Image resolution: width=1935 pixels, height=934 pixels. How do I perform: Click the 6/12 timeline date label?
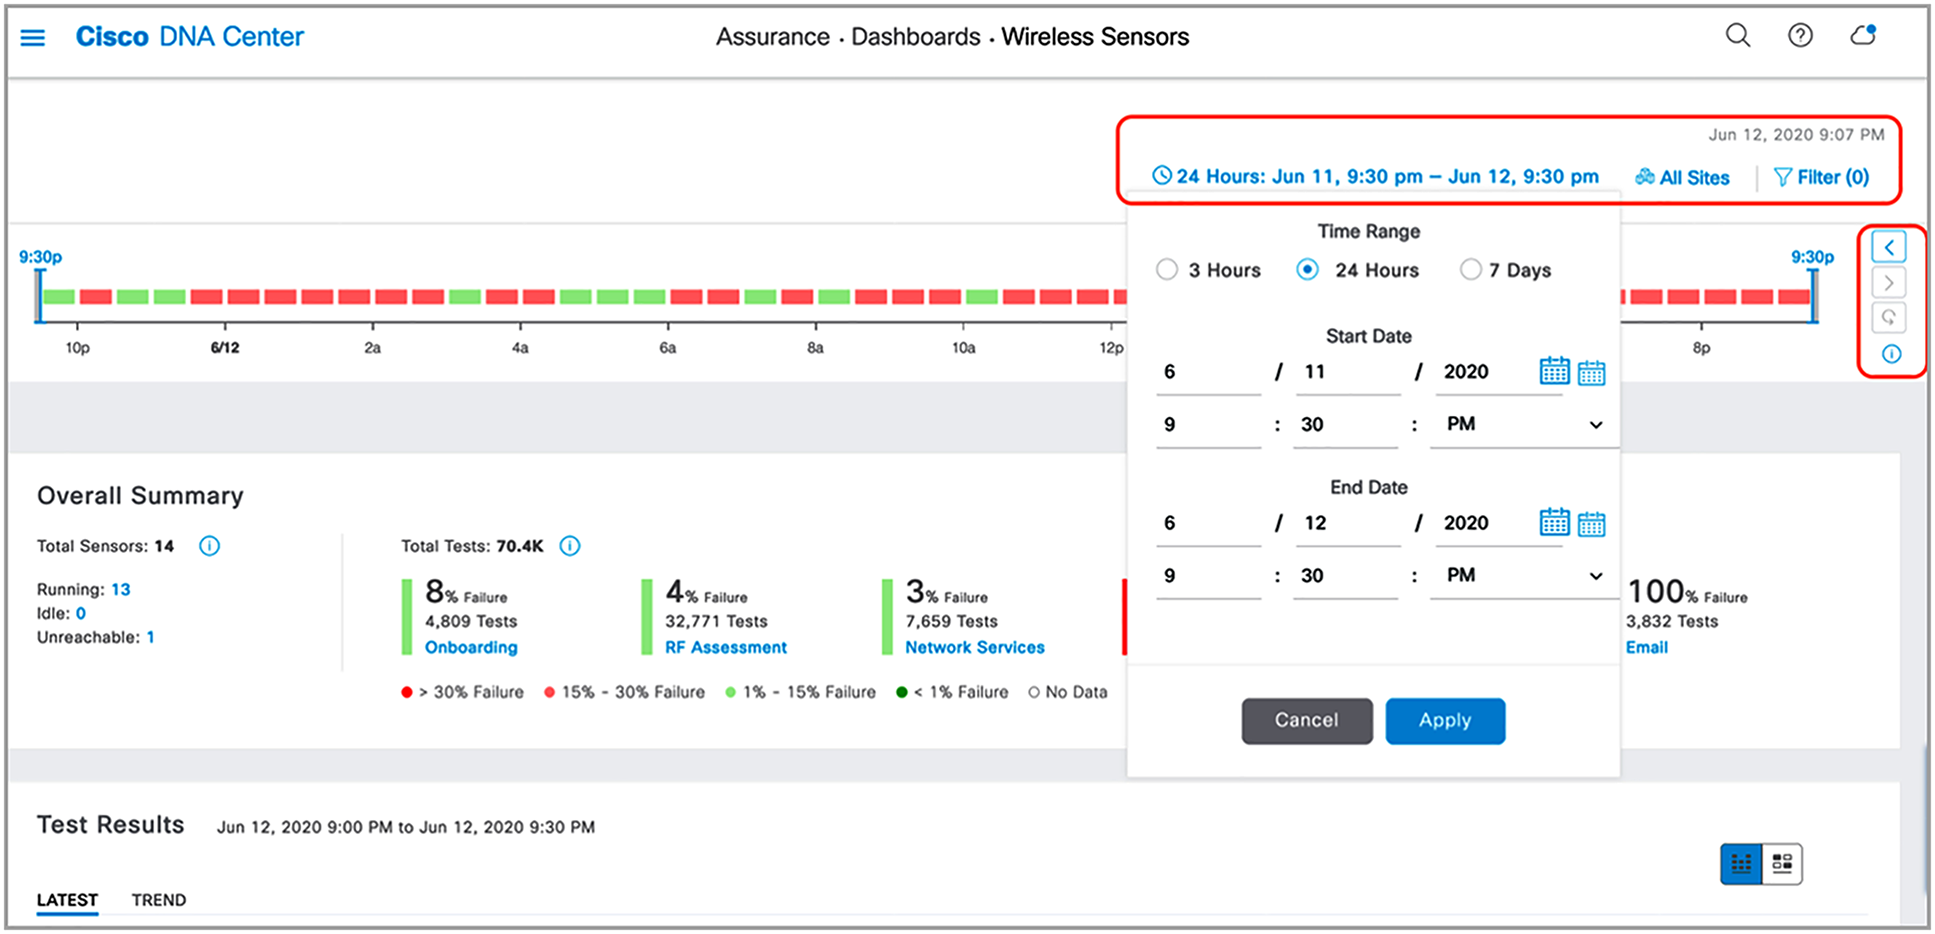[225, 348]
